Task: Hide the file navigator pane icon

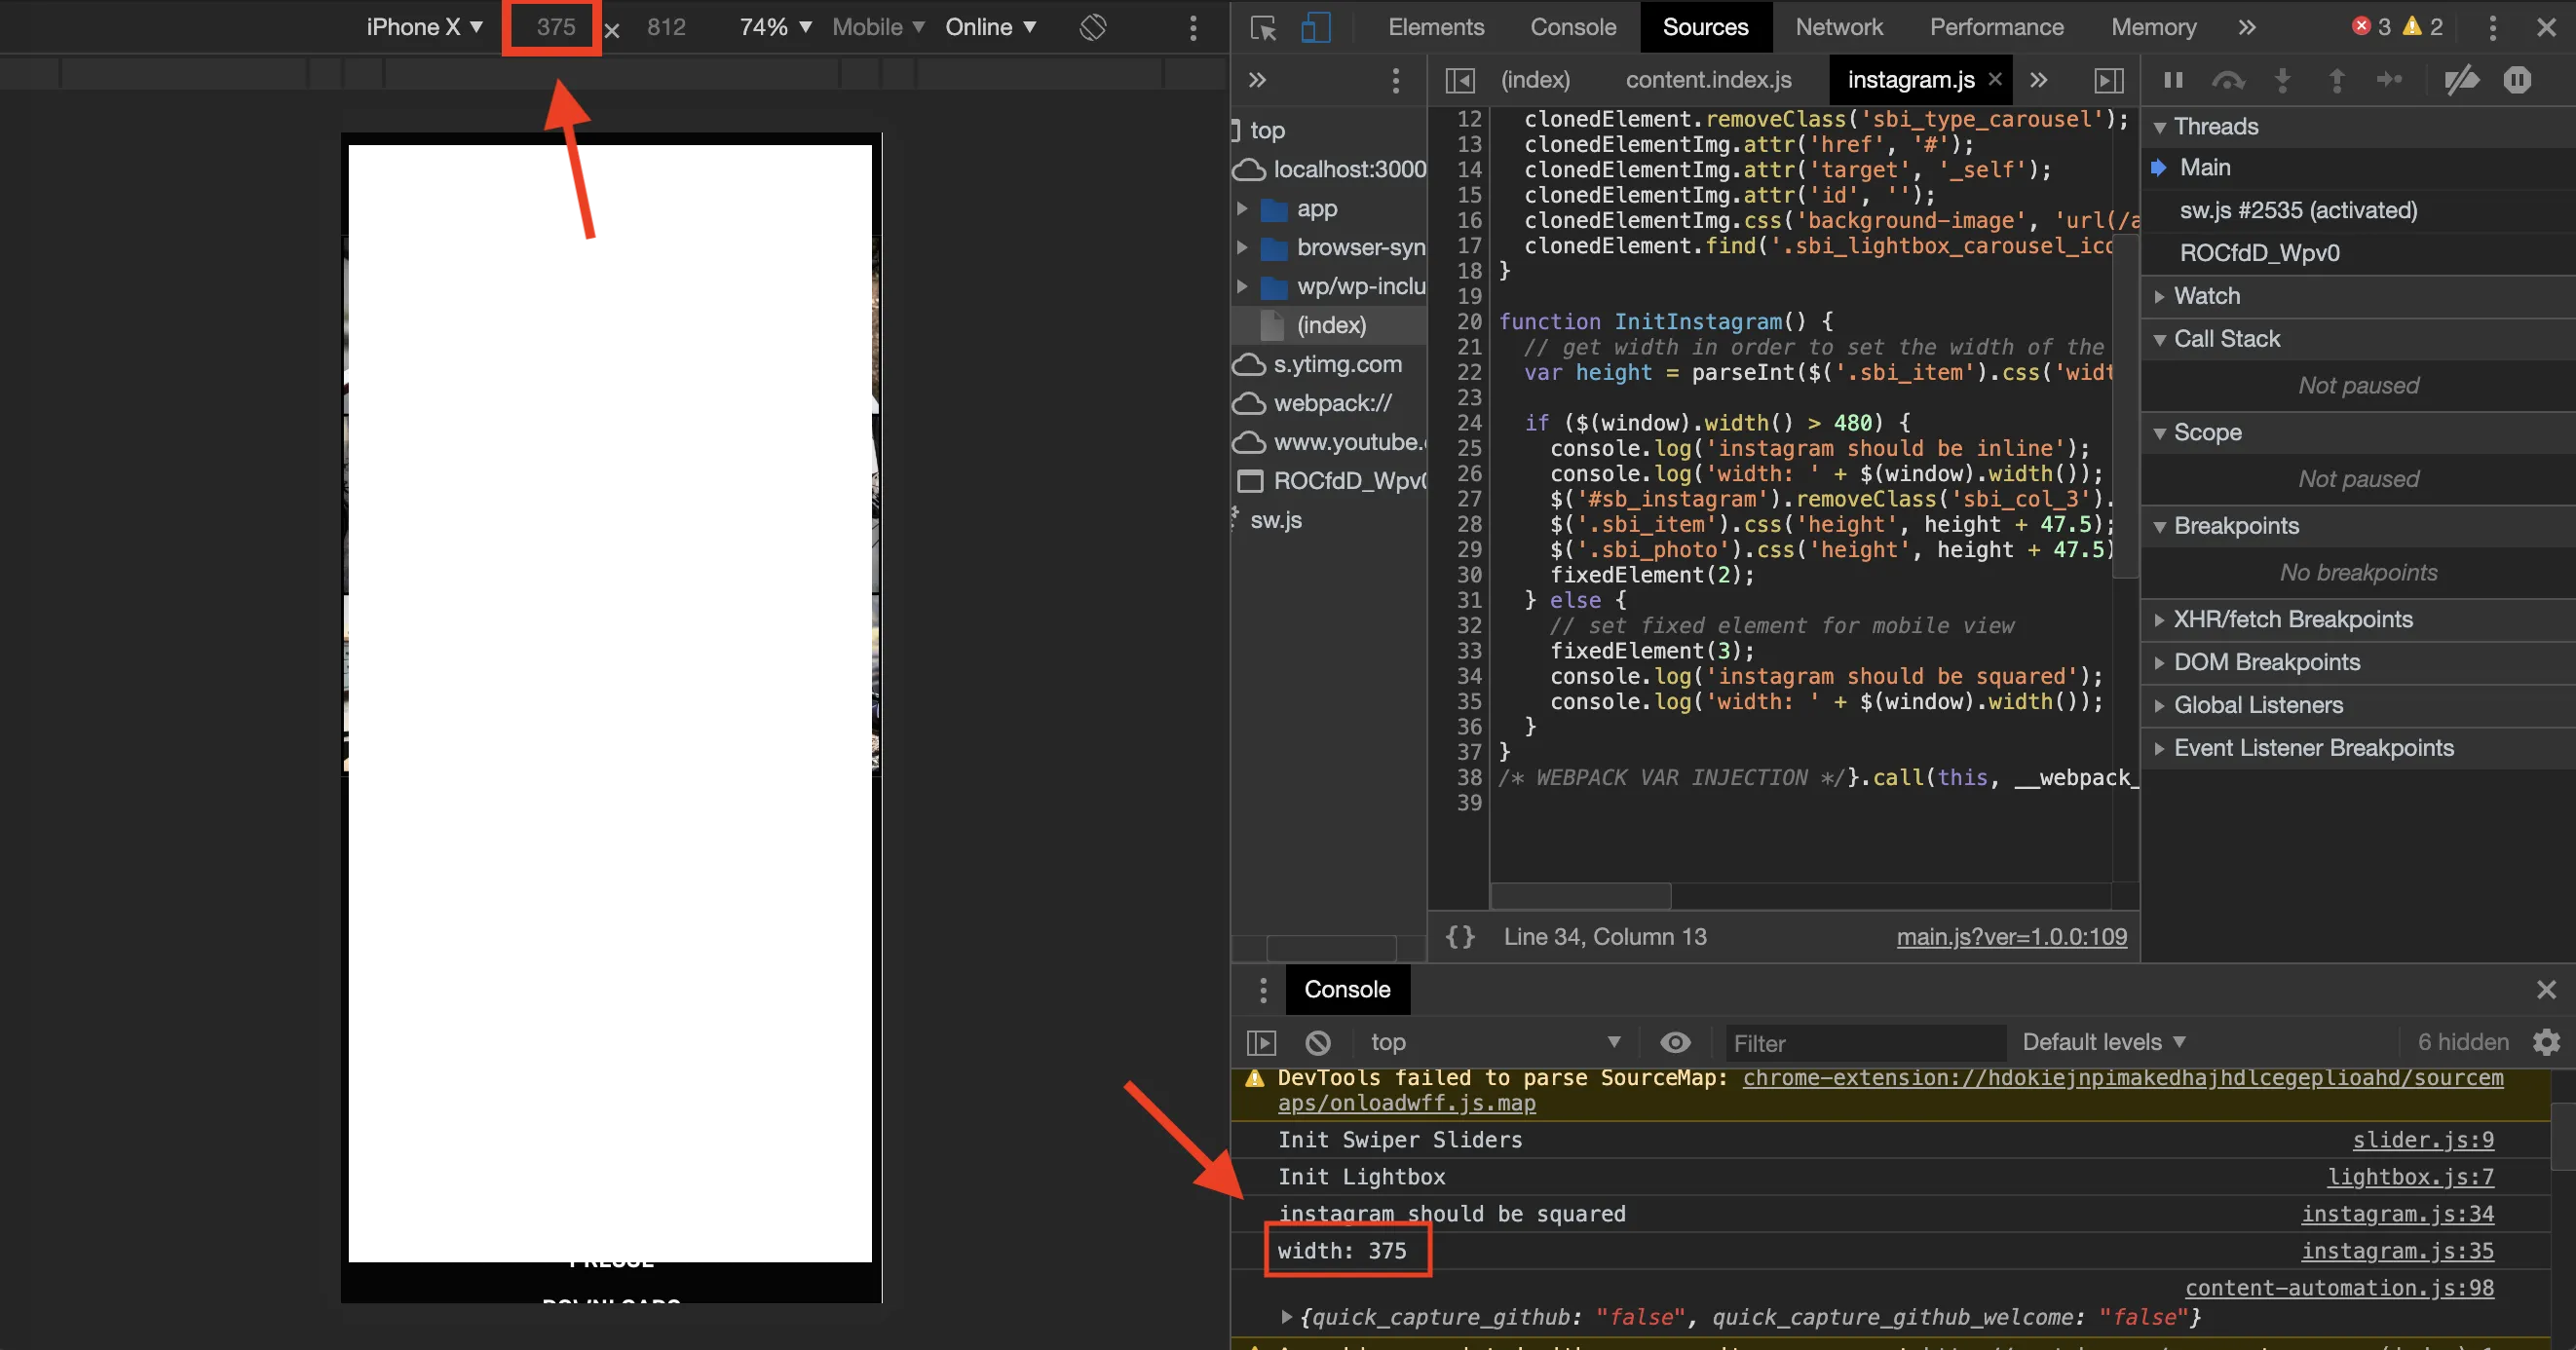Action: pyautogui.click(x=1460, y=80)
